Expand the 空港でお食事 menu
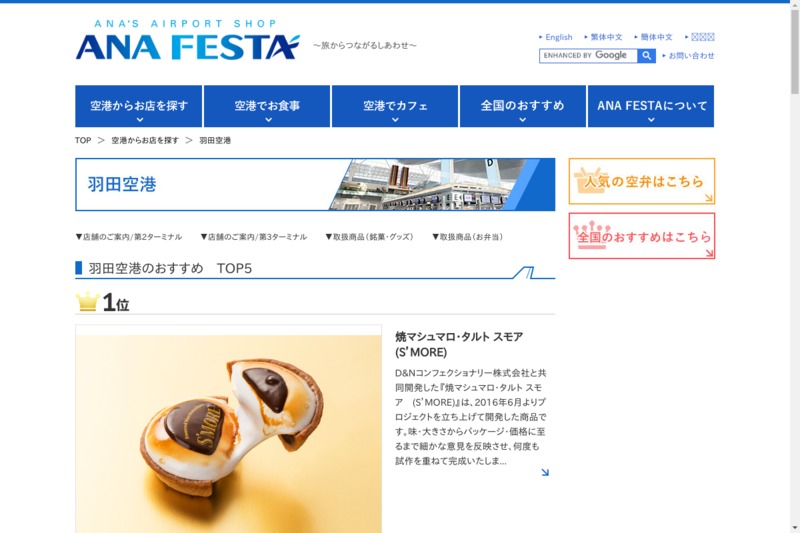 [267, 106]
